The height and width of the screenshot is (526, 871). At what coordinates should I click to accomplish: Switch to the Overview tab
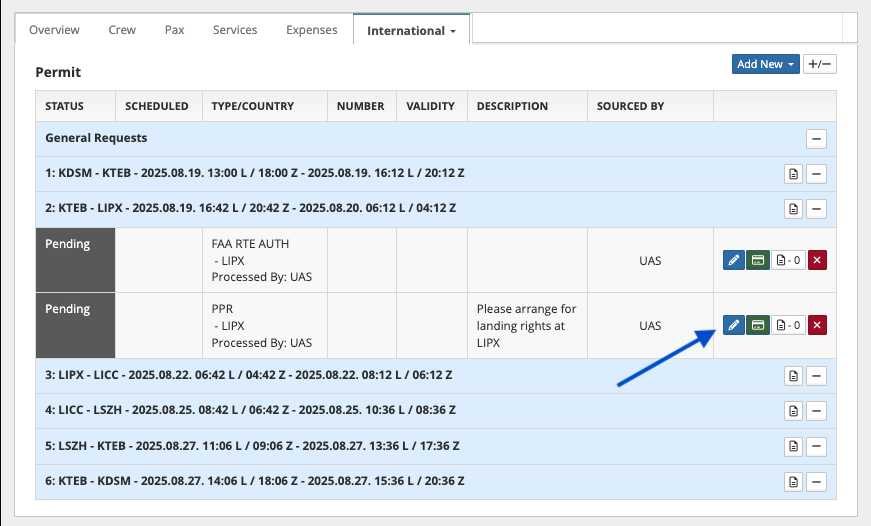[x=54, y=30]
